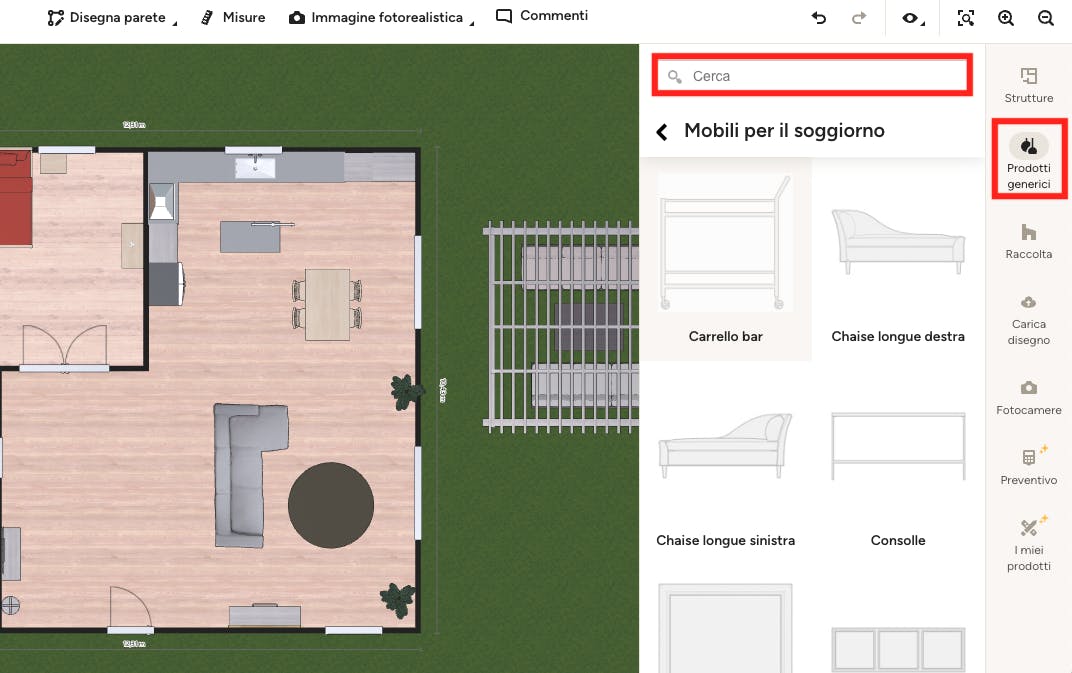Select the Carrello bar product thumbnail
The height and width of the screenshot is (673, 1072).
pyautogui.click(x=725, y=242)
